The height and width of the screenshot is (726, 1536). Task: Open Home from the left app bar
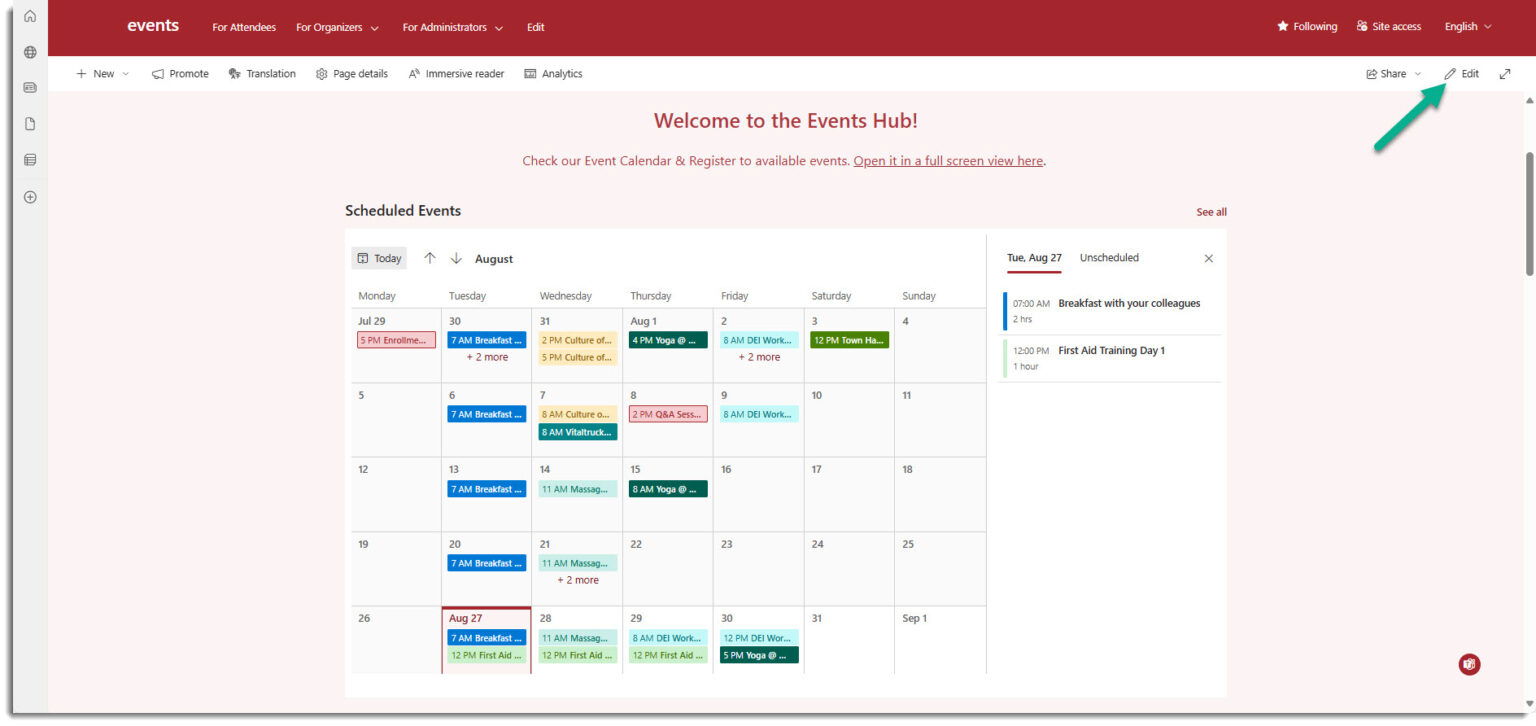[29, 16]
